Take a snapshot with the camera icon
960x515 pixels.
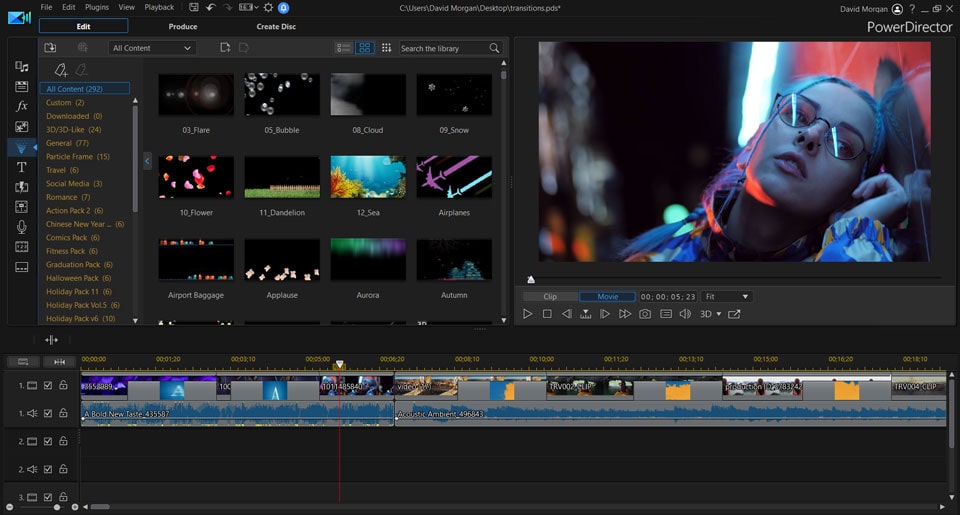coord(645,314)
